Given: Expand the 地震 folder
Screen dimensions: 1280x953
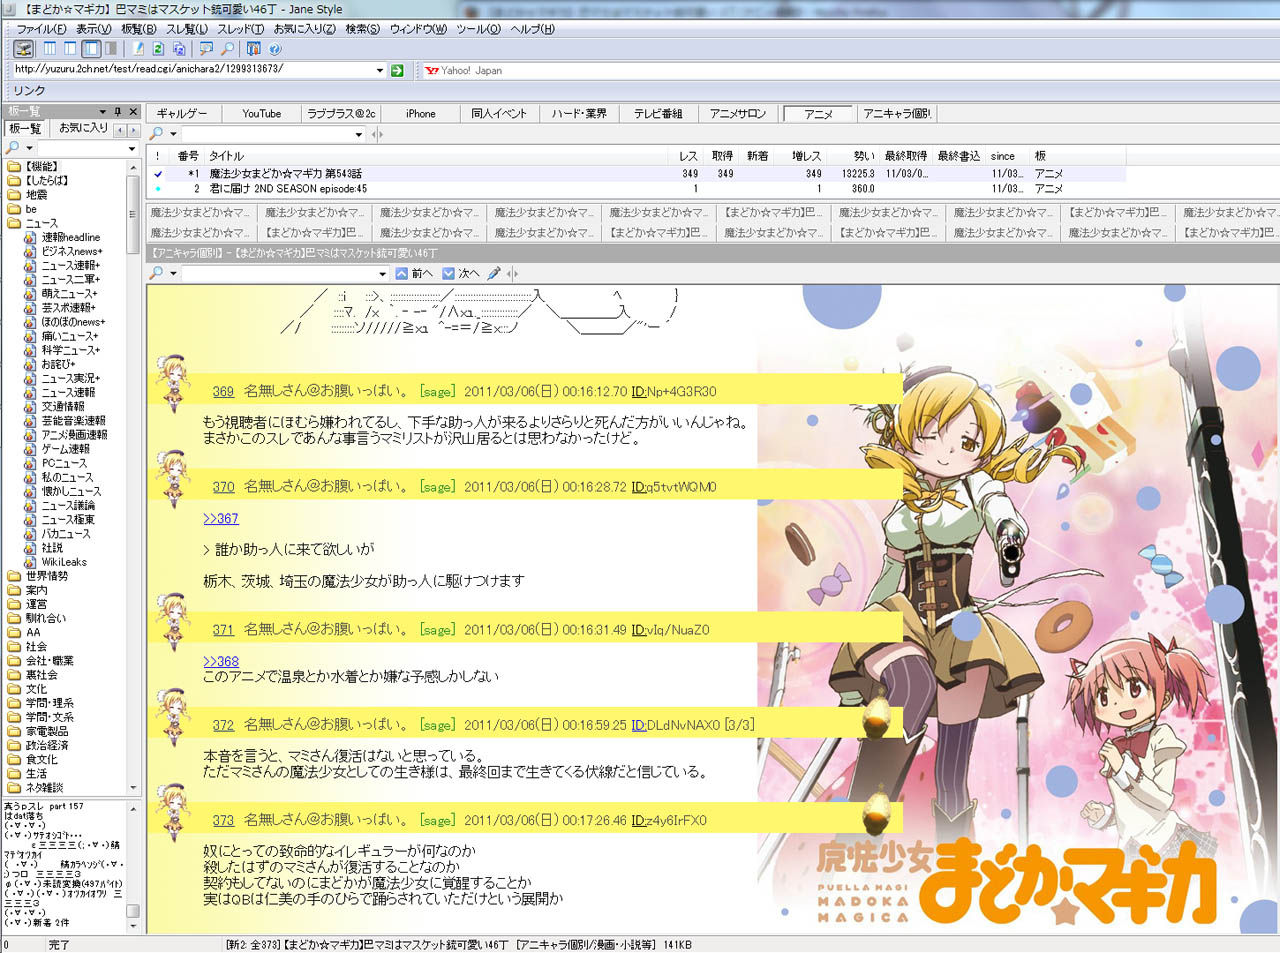Looking at the screenshot, I should coord(27,195).
